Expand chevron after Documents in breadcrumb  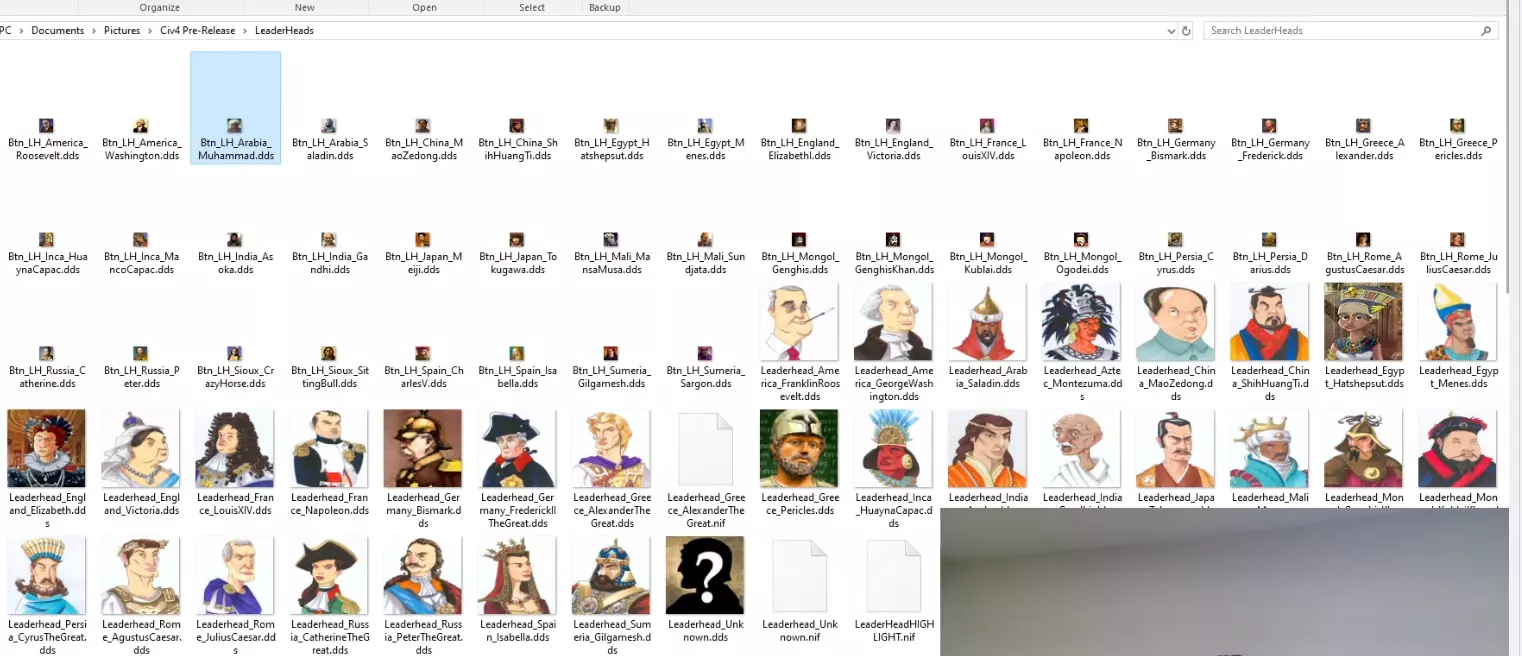94,31
